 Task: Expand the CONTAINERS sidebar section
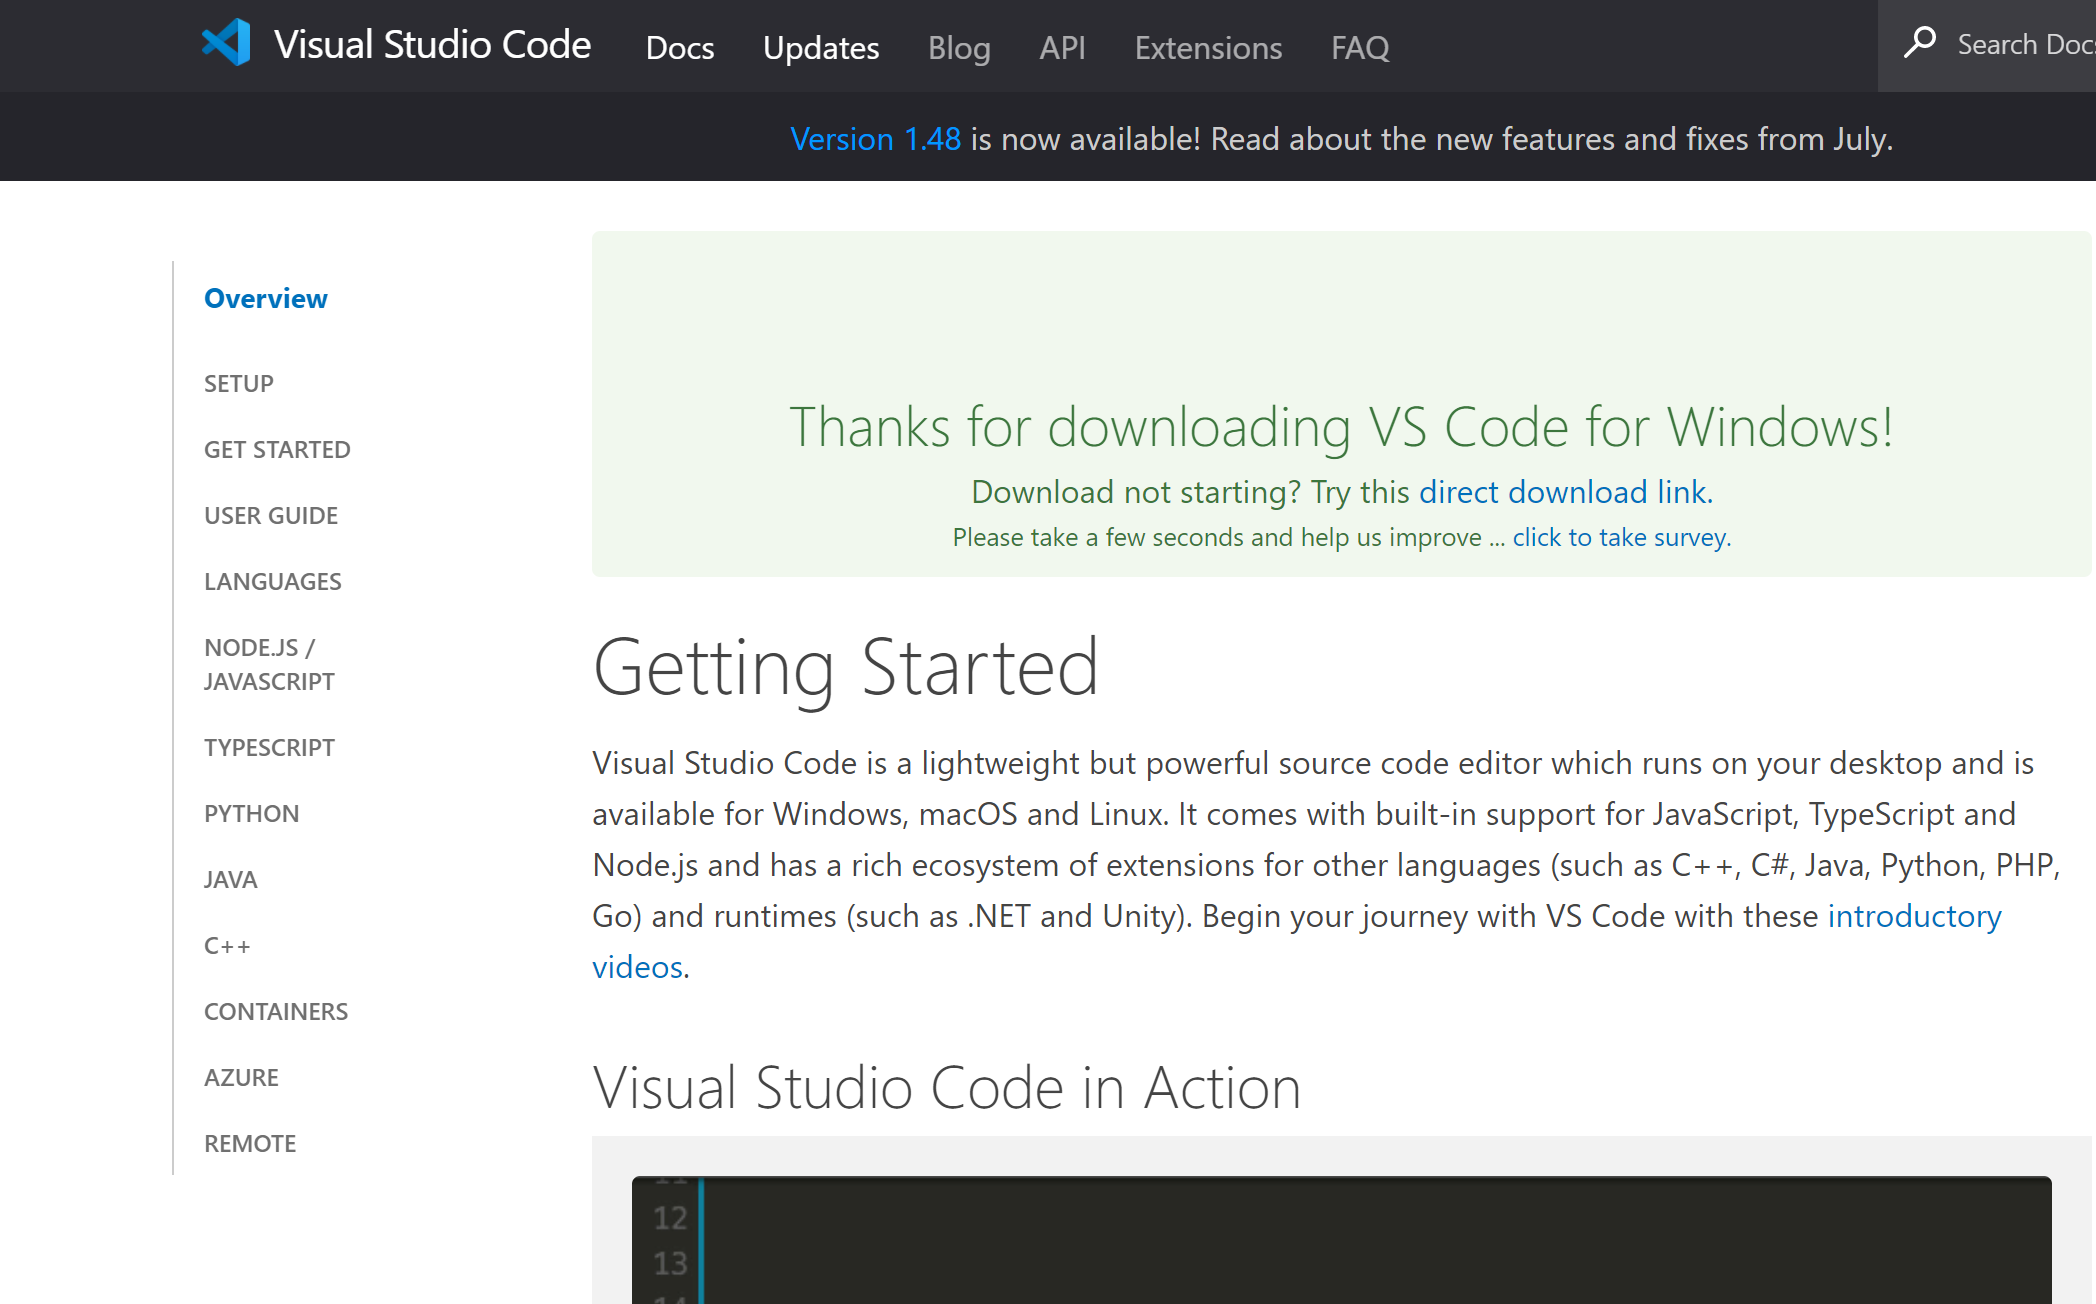[276, 1011]
